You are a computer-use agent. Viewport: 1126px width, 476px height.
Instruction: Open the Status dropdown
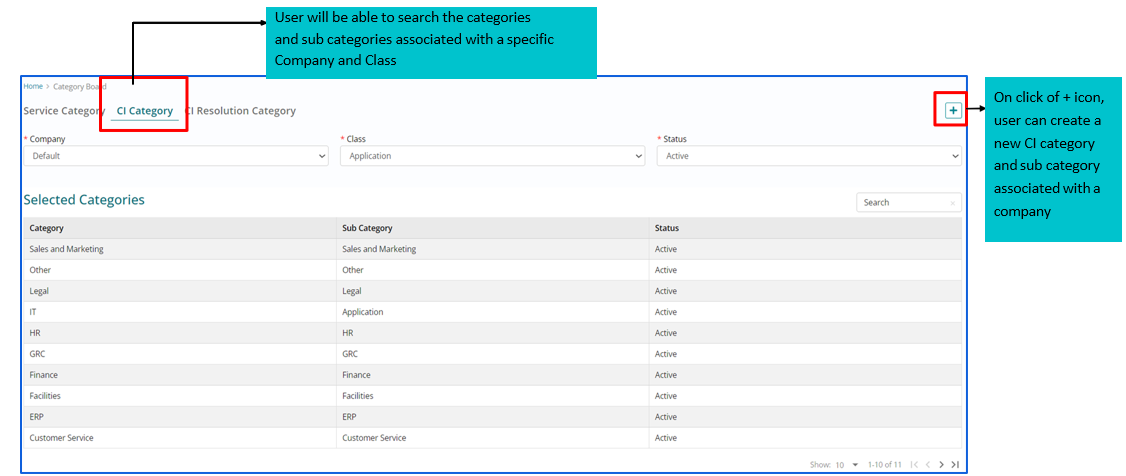click(x=808, y=156)
